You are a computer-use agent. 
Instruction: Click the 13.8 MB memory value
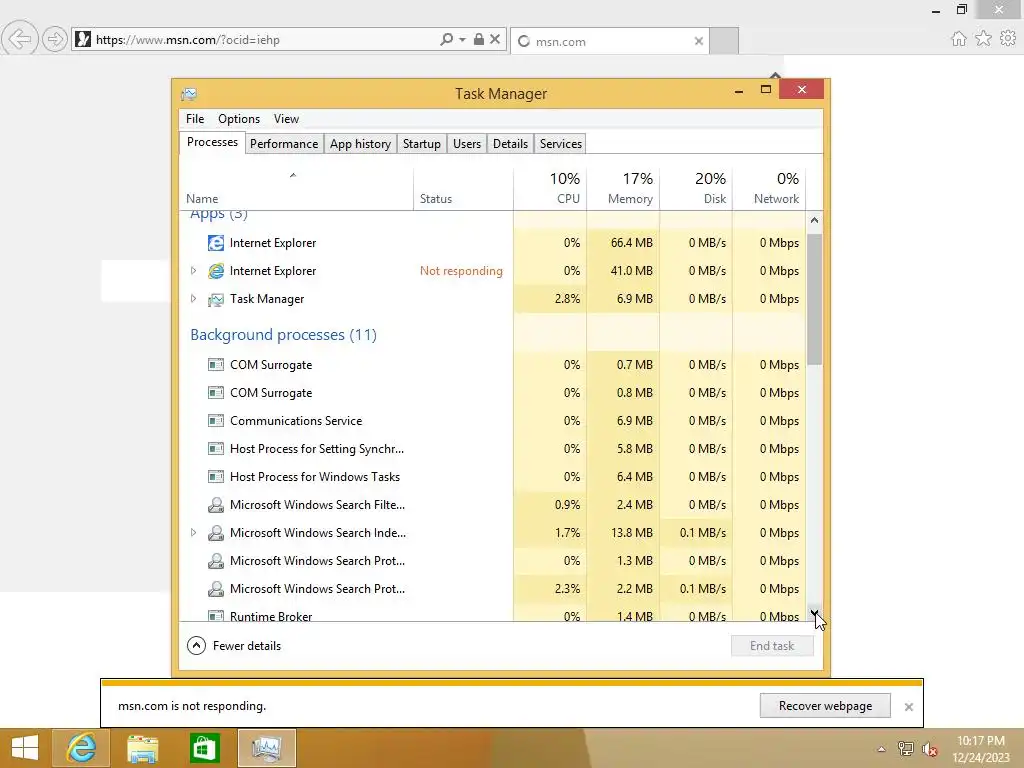[632, 533]
